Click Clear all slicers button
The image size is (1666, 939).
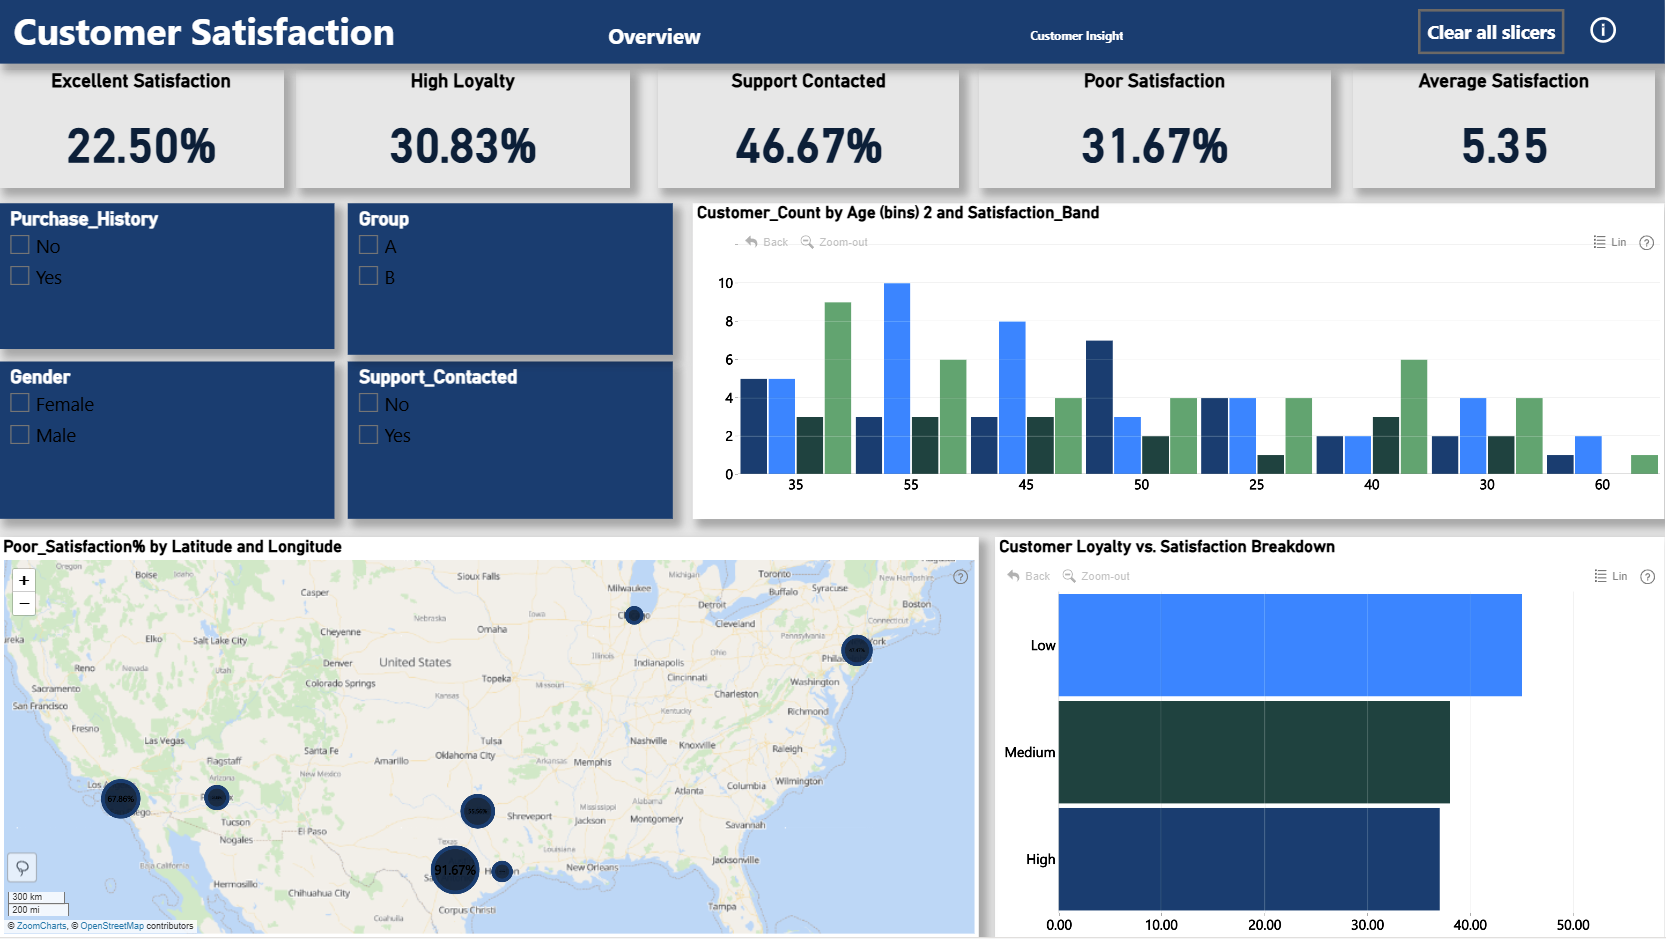click(1491, 32)
